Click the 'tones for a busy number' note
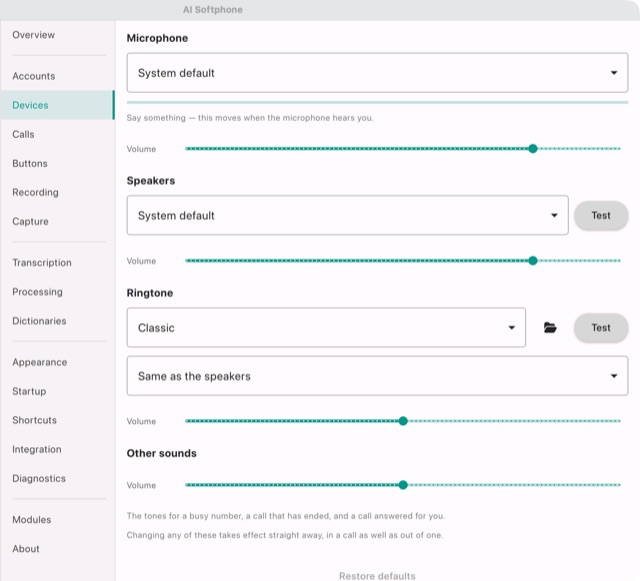640x581 pixels. 286,516
